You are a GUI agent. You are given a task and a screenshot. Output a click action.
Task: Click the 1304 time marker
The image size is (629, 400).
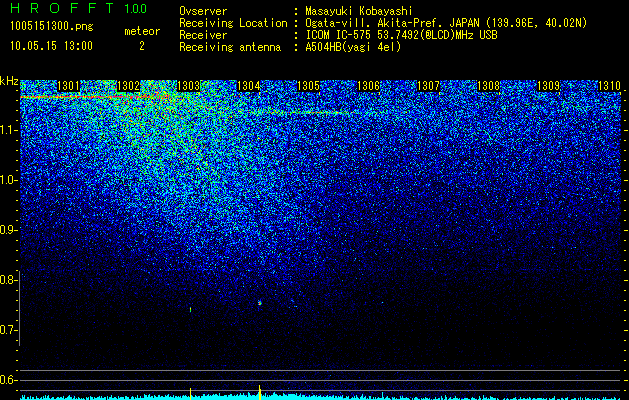click(x=248, y=86)
